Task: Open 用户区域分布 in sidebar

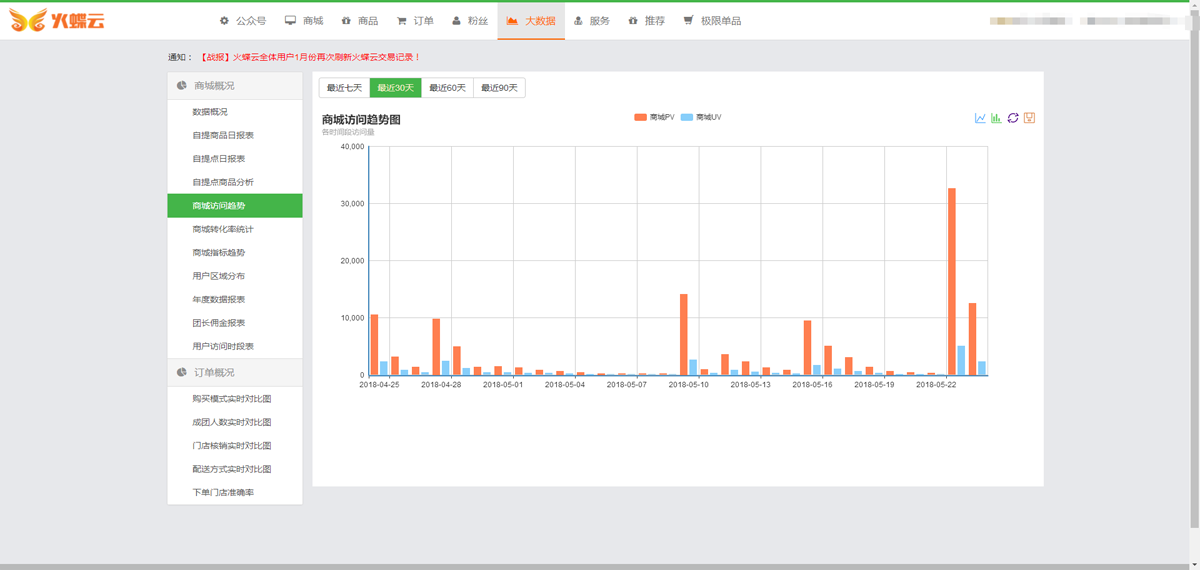Action: [x=218, y=276]
